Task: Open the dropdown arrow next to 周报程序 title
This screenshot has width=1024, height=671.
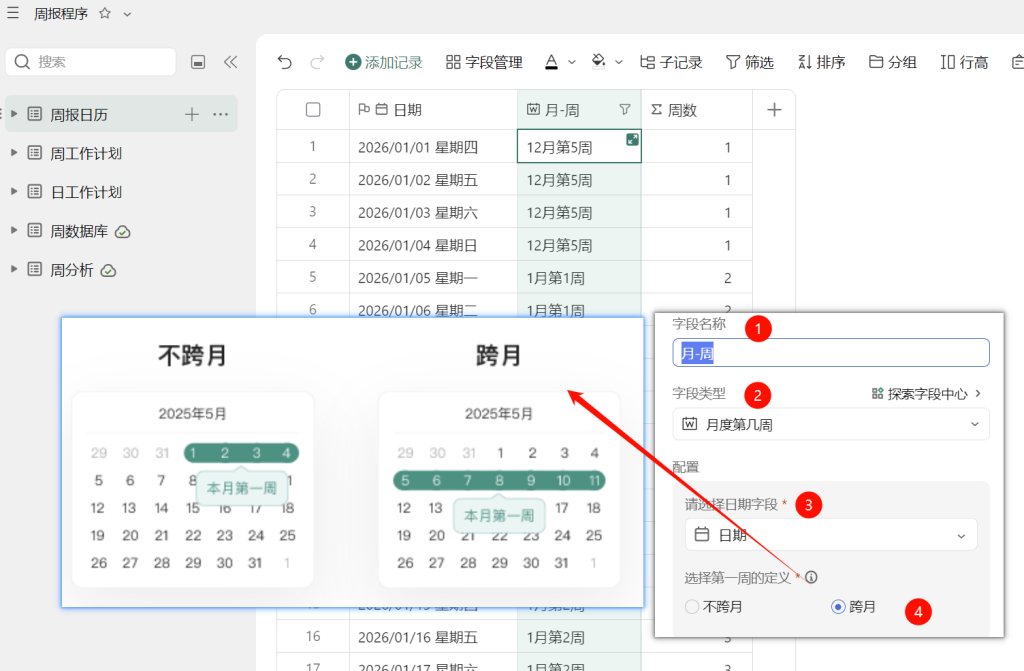Action: point(127,14)
